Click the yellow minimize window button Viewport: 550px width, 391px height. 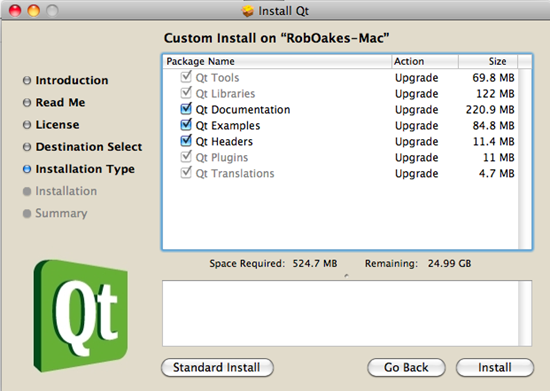34,11
